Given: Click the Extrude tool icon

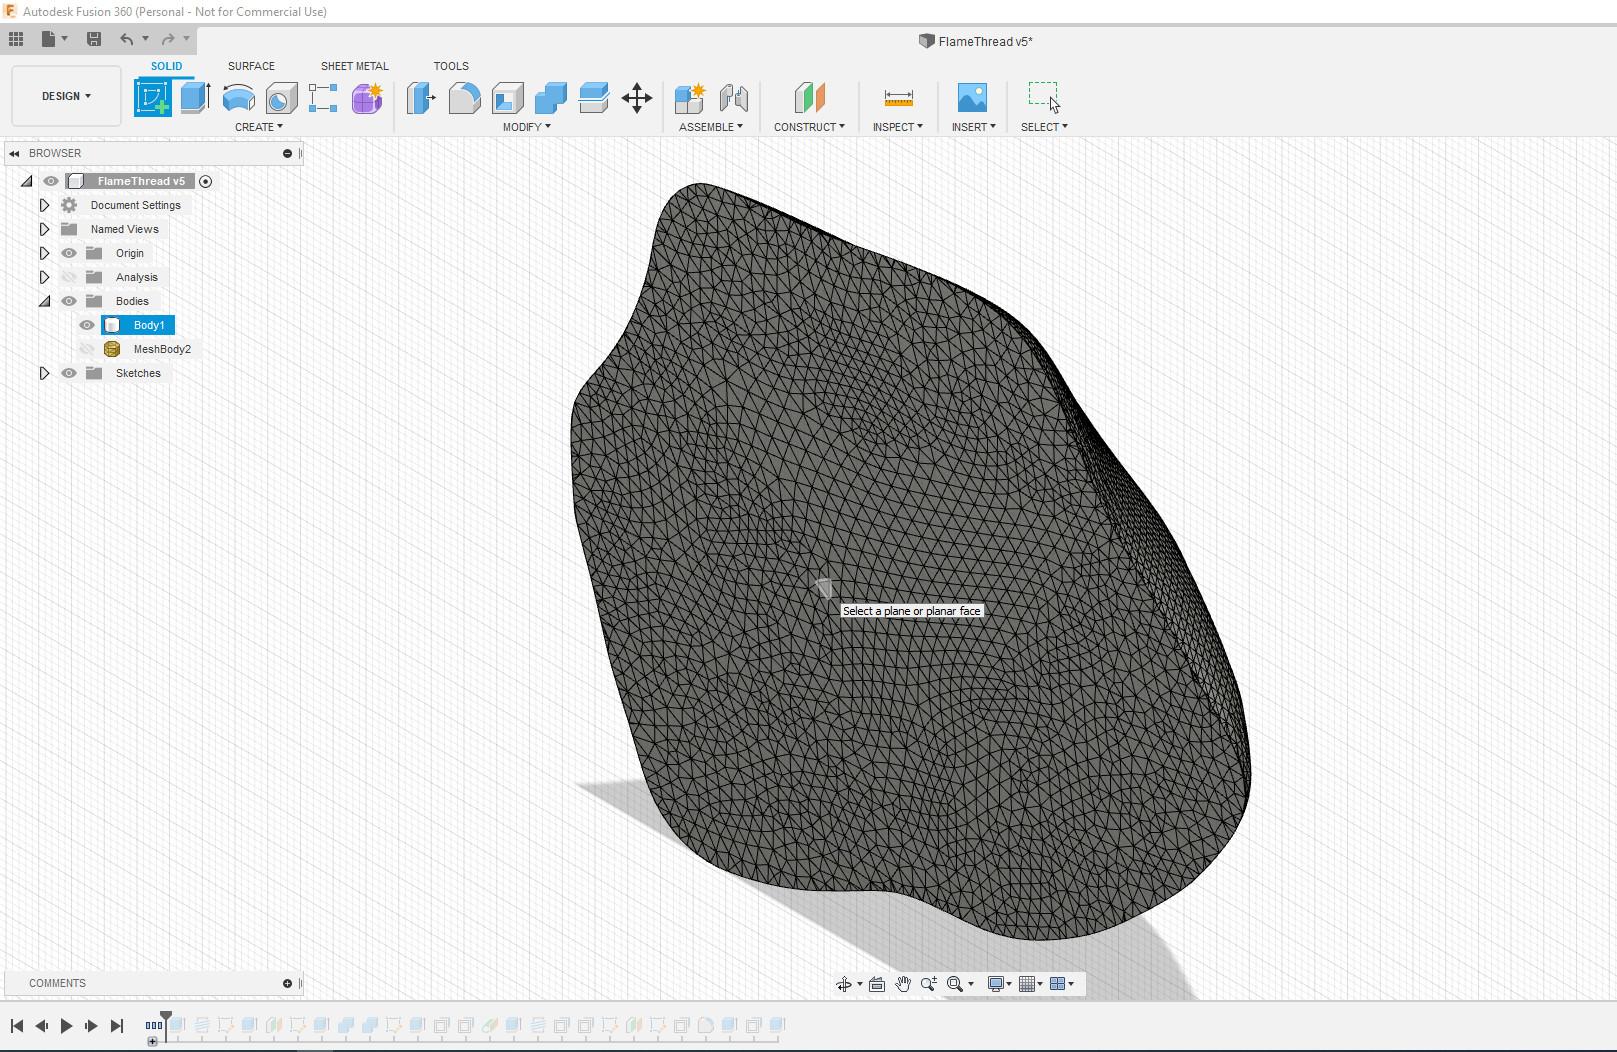Looking at the screenshot, I should [x=195, y=98].
